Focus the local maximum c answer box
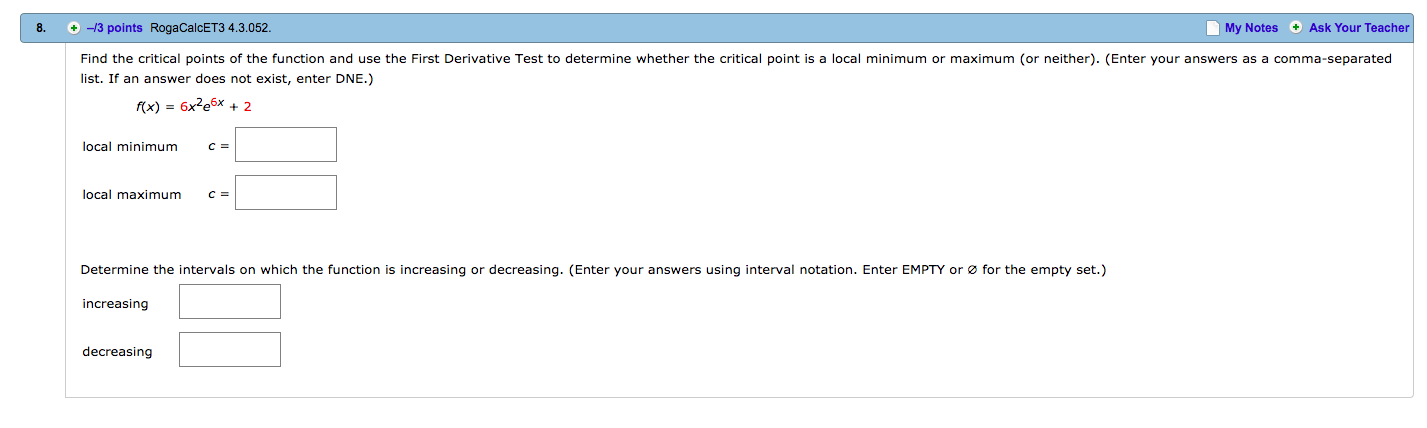The image size is (1427, 428). [x=286, y=193]
